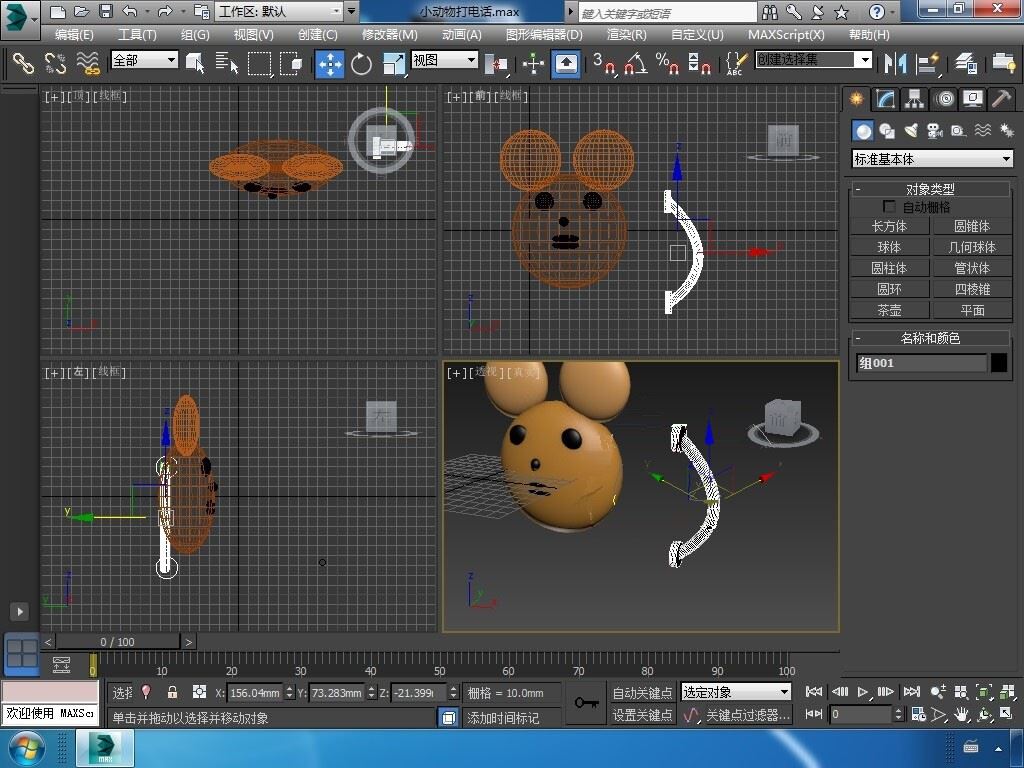
Task: Click the 设置关键点 set key button
Action: point(642,715)
